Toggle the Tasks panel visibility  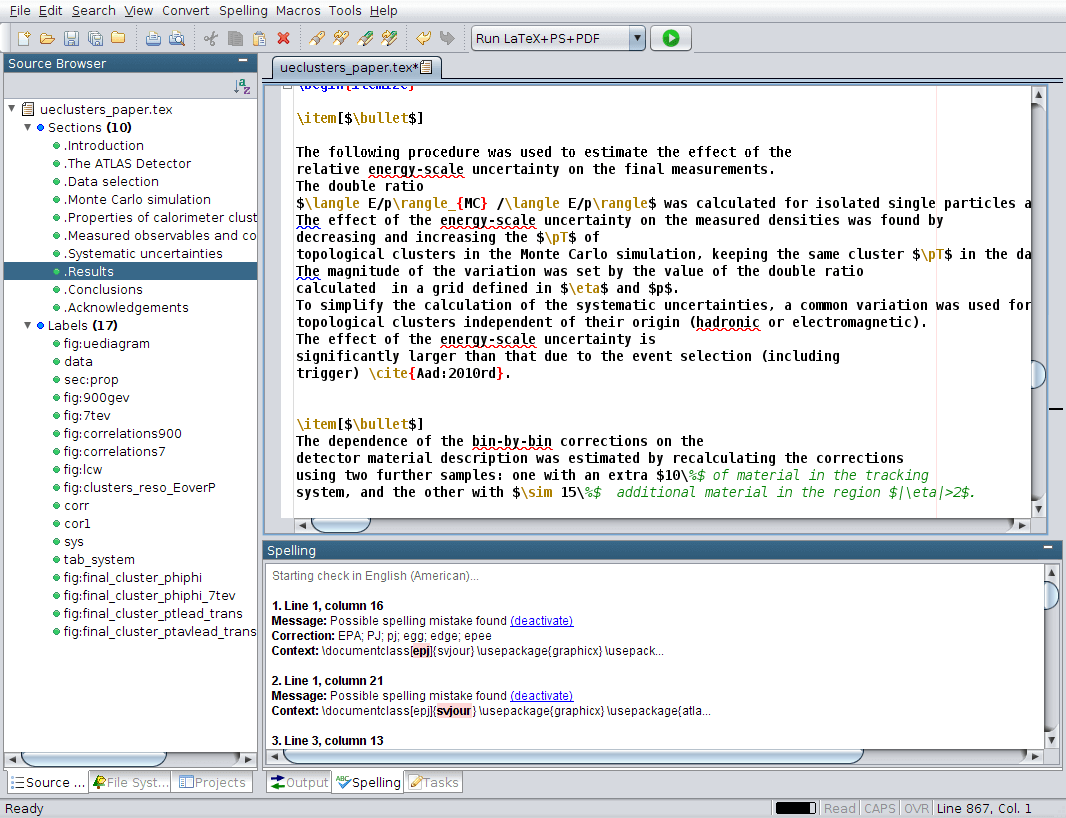[x=433, y=782]
